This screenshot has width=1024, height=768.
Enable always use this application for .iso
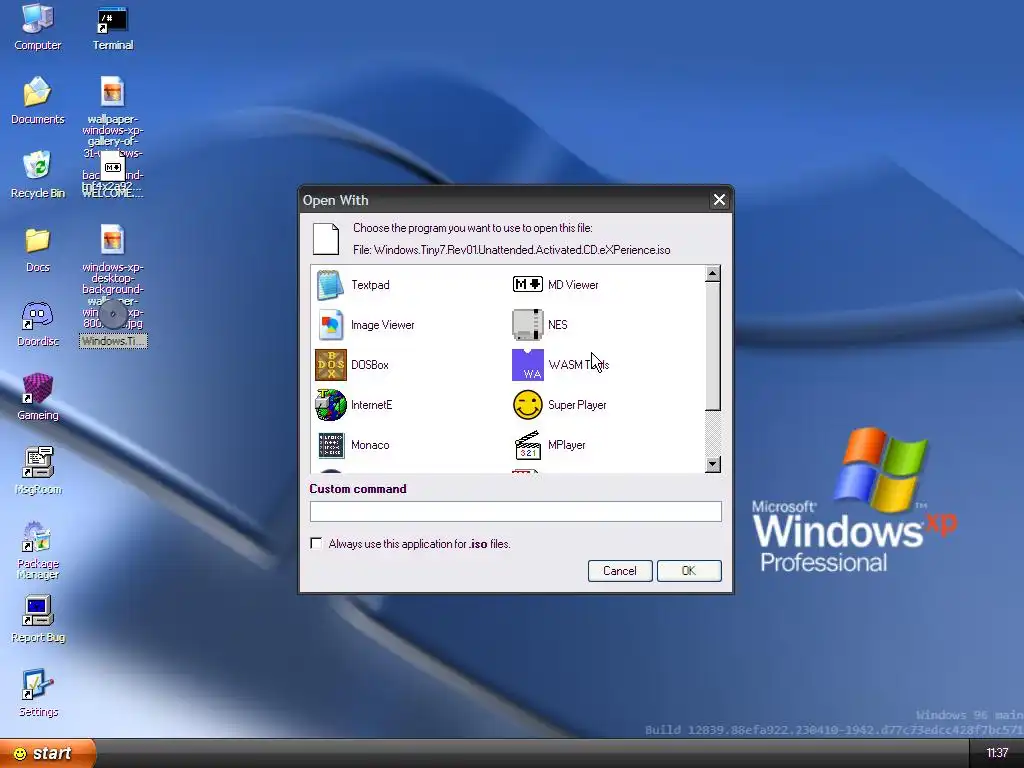(316, 543)
